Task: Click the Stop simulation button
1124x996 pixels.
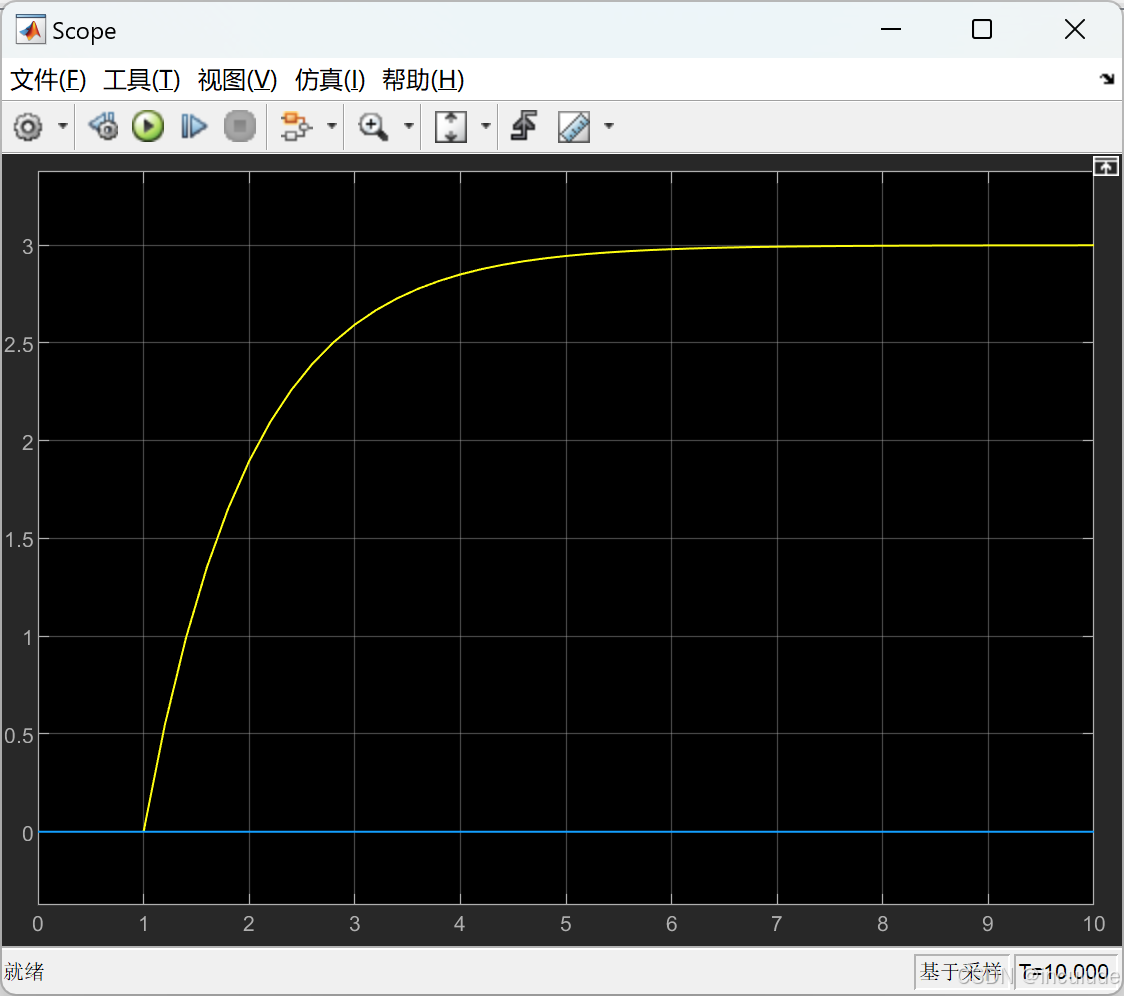Action: point(239,127)
